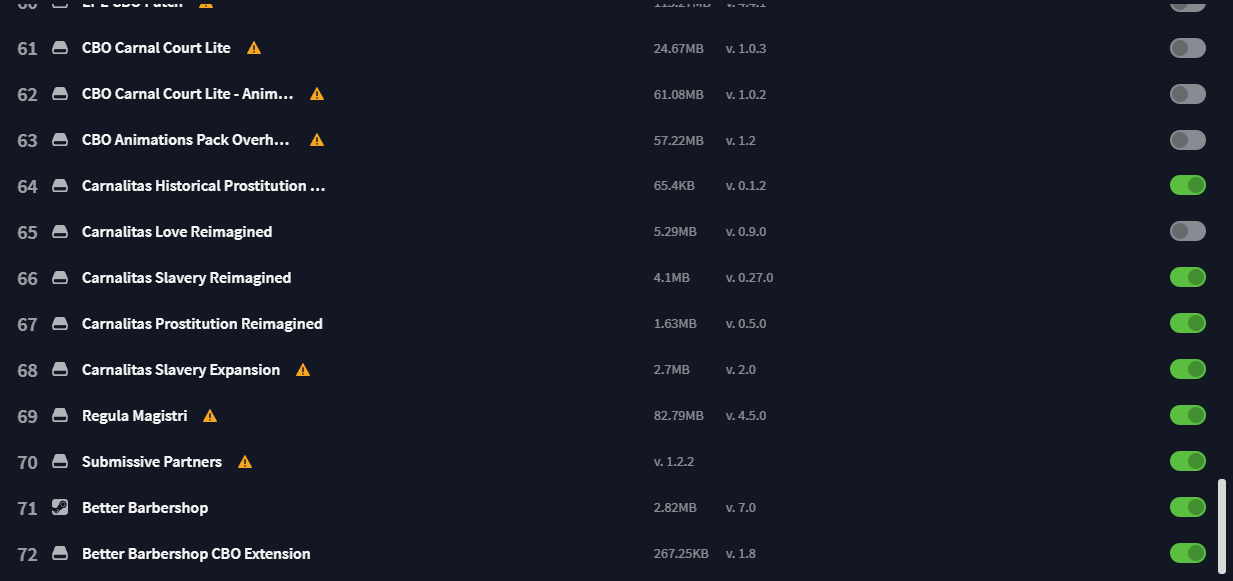This screenshot has height=581, width=1233.
Task: Click the warning icon by Carnalitas Slavery Expansion
Action: click(x=303, y=370)
